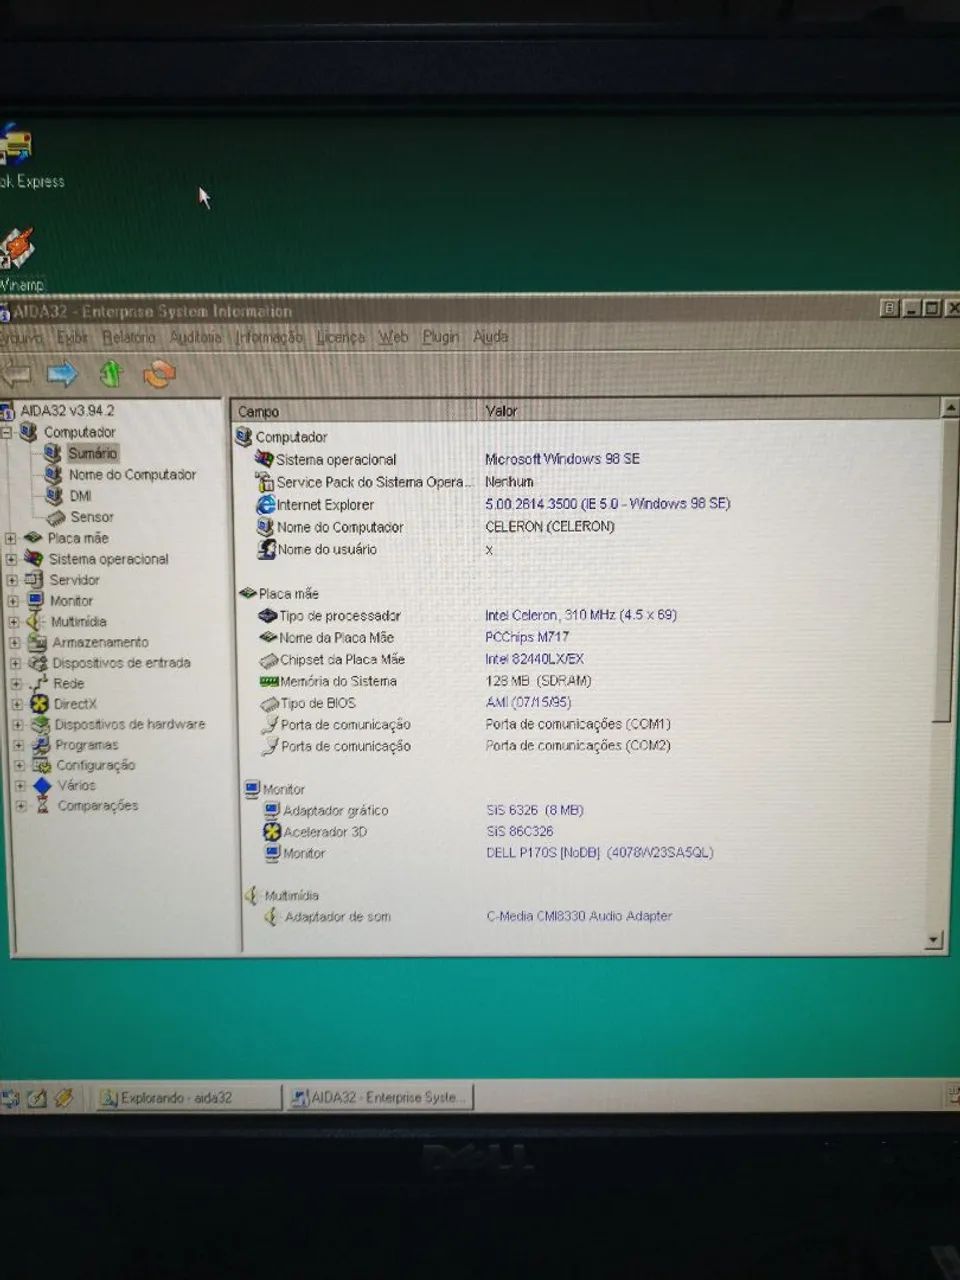Image resolution: width=960 pixels, height=1280 pixels.
Task: Expand the Servidor tree node
Action: click(x=13, y=581)
